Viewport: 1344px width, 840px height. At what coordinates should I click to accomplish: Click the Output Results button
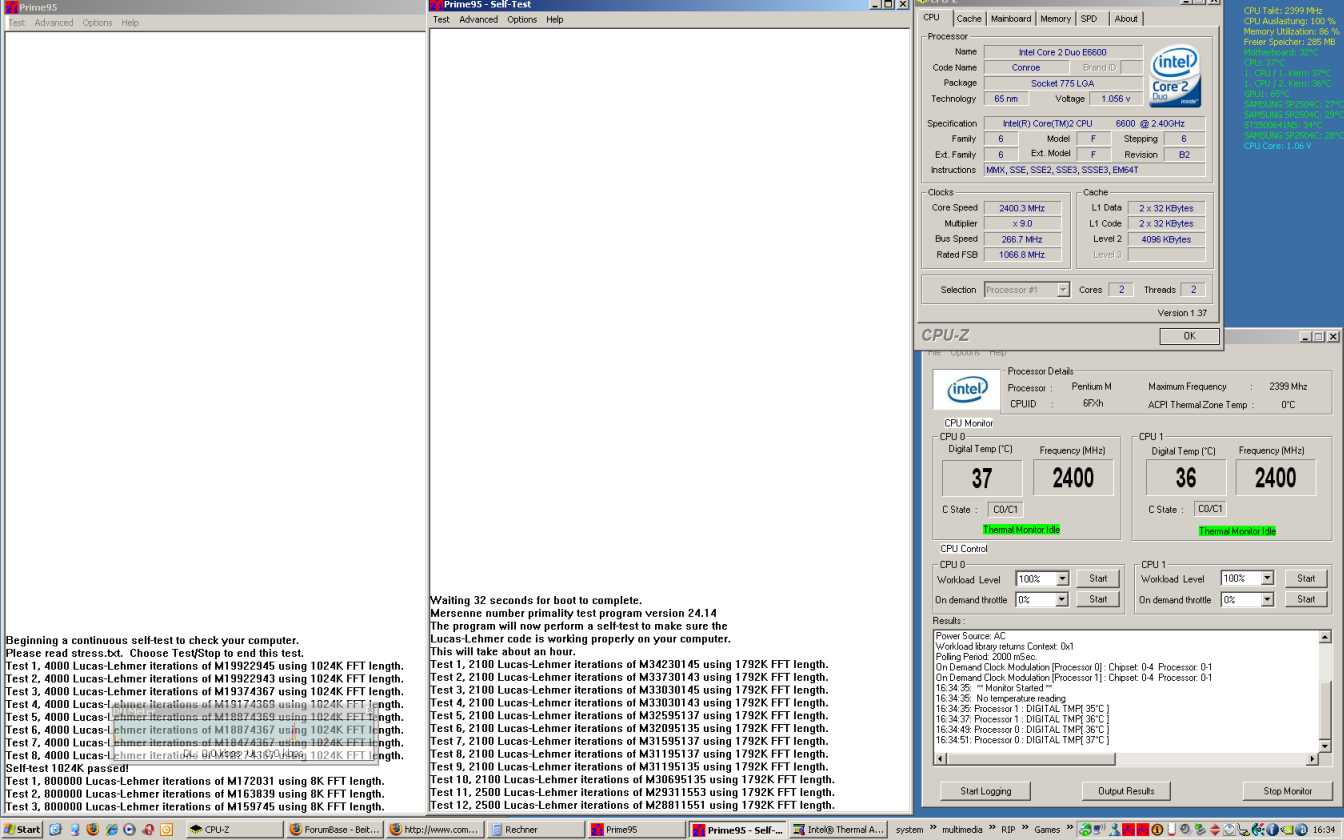tap(1126, 791)
